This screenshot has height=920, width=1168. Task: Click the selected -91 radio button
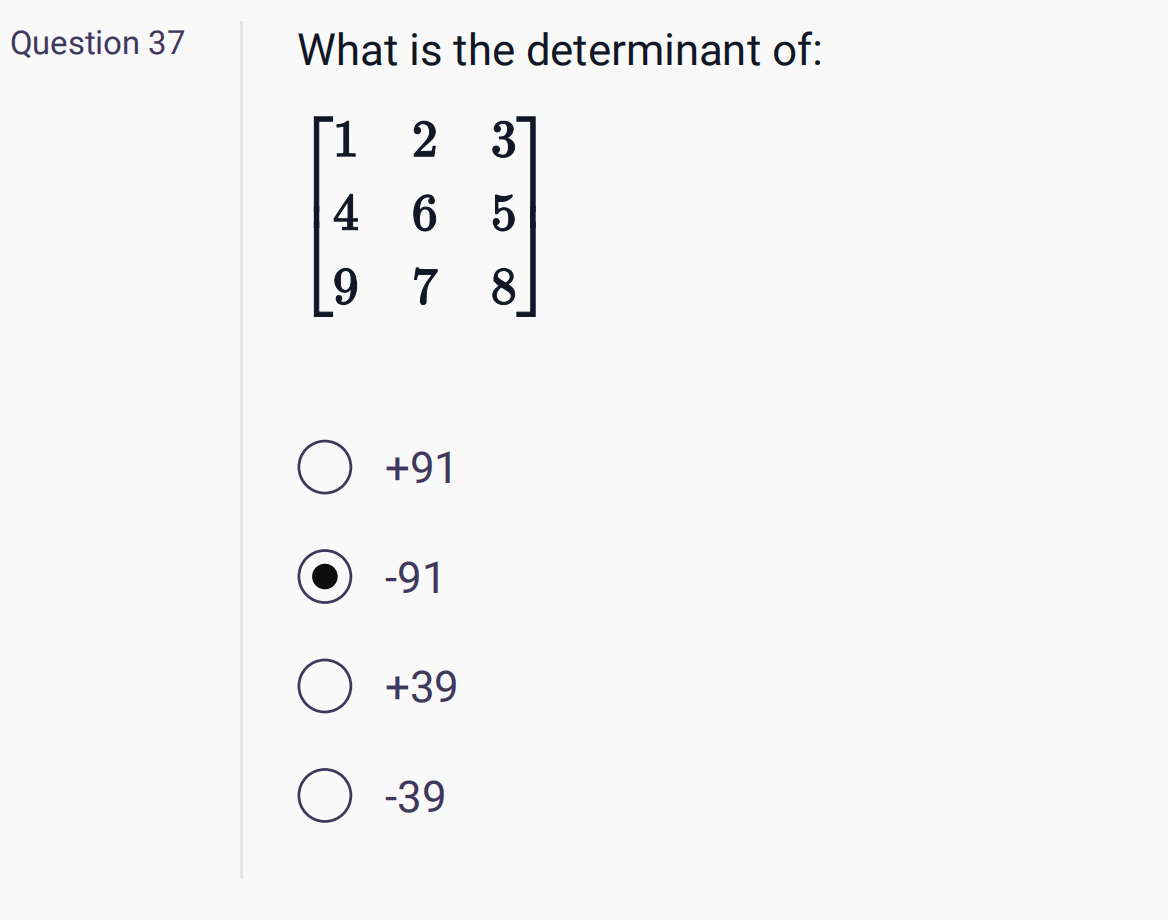pos(325,577)
